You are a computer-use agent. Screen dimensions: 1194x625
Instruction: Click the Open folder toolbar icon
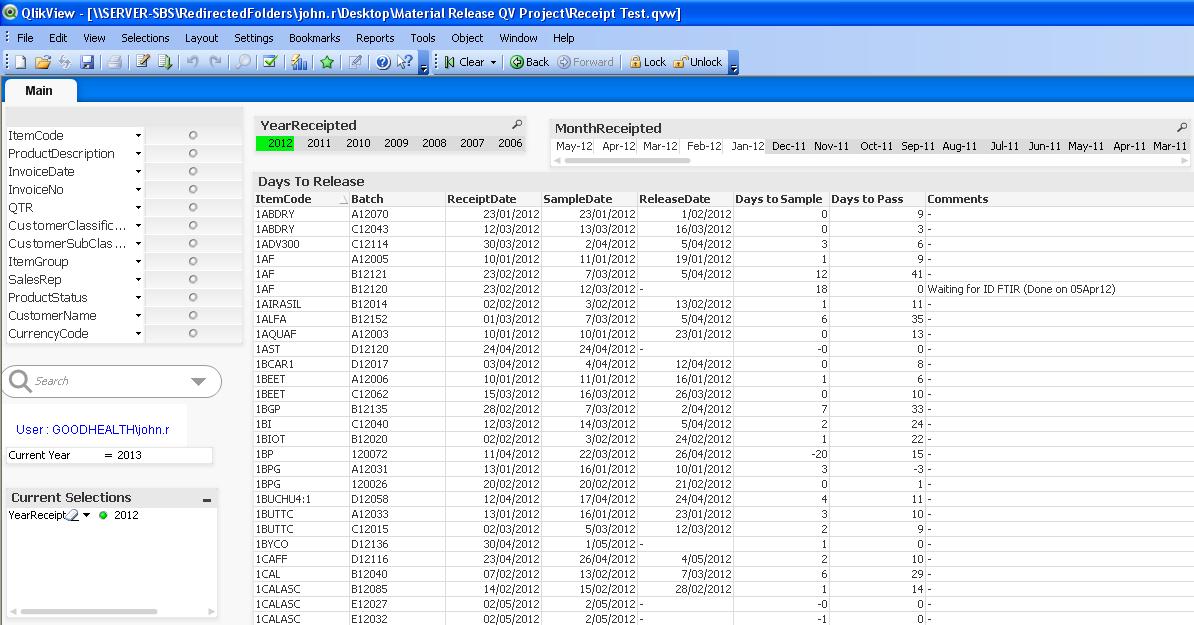[x=42, y=62]
